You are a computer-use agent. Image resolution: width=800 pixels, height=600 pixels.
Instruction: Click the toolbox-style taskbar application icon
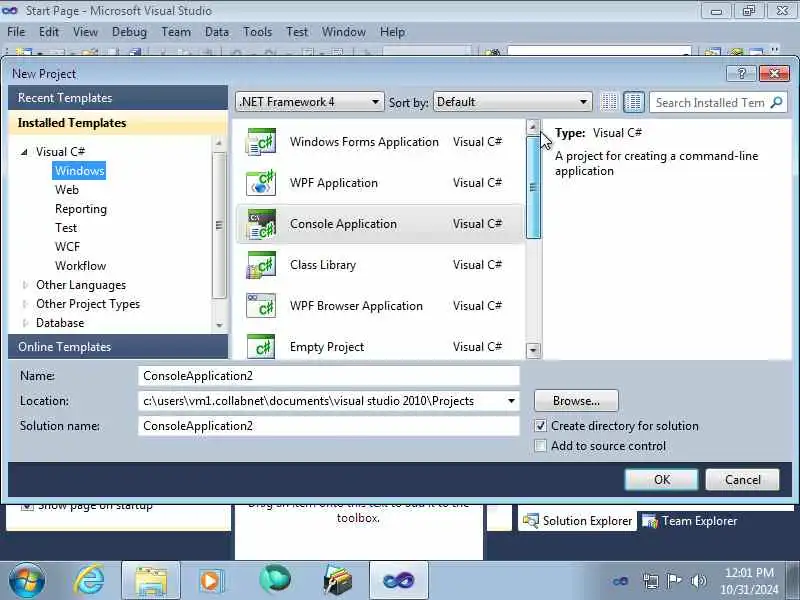[337, 580]
